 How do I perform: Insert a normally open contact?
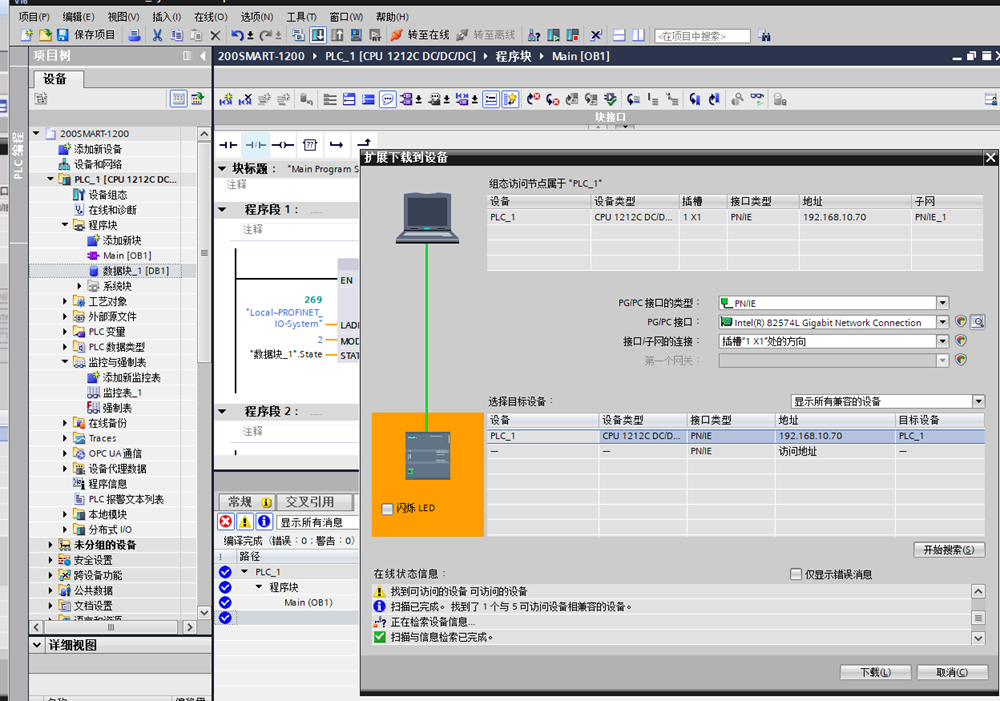click(228, 145)
